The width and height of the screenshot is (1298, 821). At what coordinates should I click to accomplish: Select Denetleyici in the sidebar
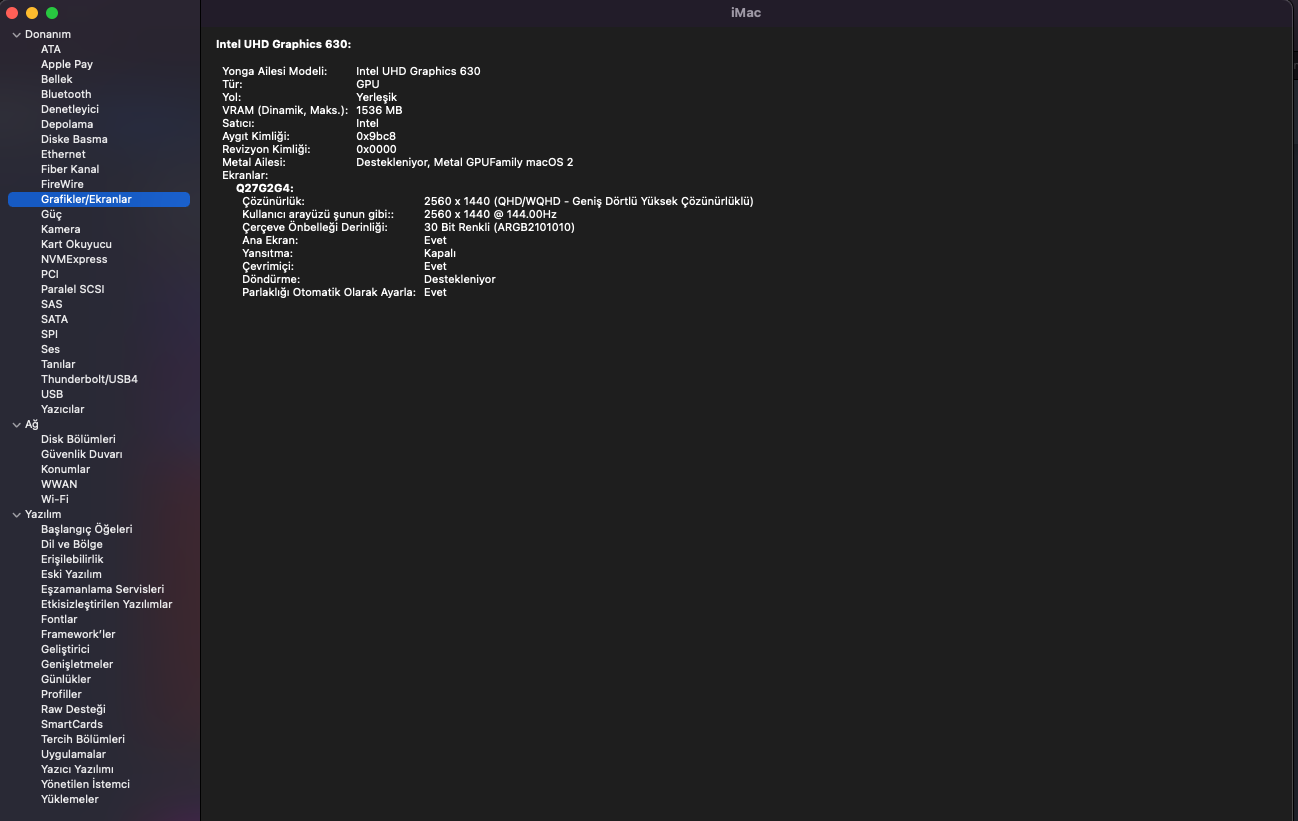pos(70,109)
